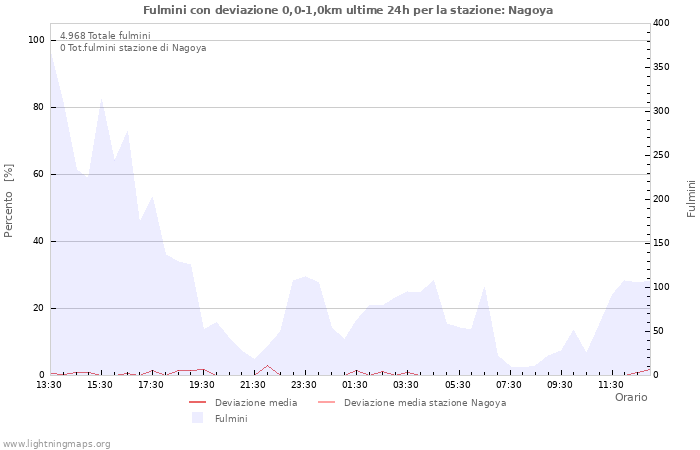The width and height of the screenshot is (700, 450).
Task: Click the 40 percent axis value
Action: [39, 241]
